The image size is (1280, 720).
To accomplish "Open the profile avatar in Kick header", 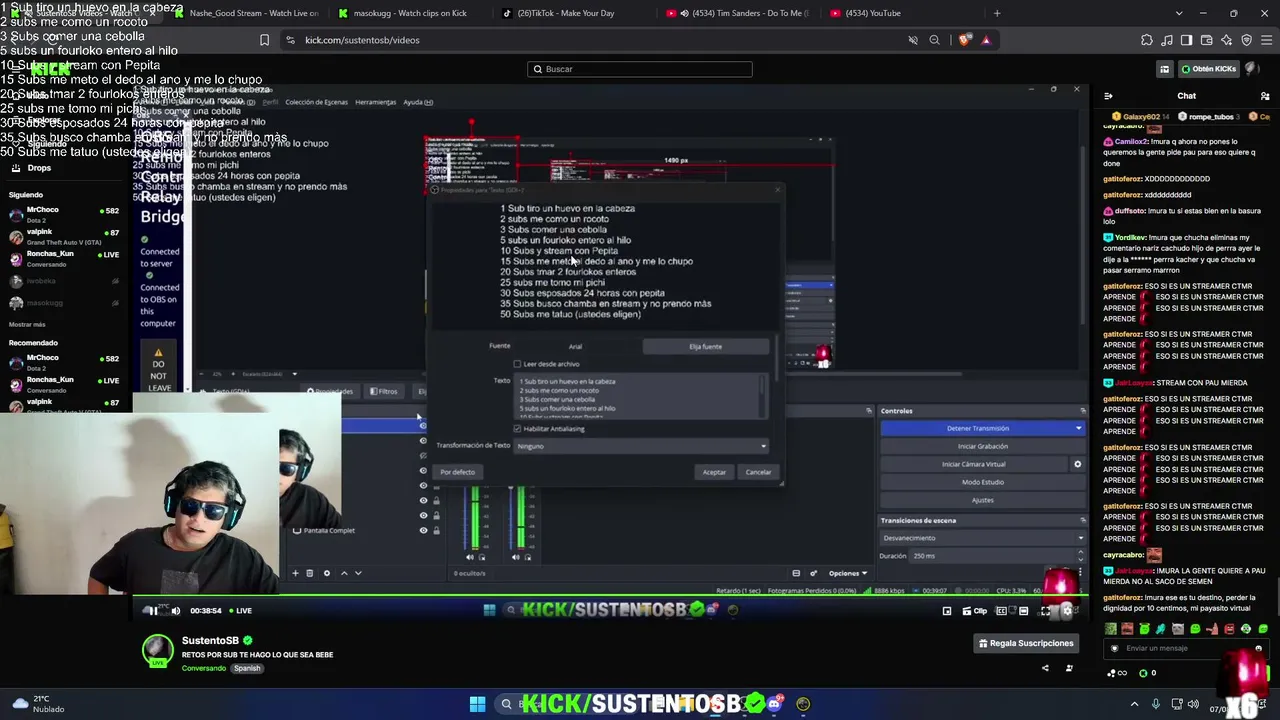I will click(x=1254, y=69).
